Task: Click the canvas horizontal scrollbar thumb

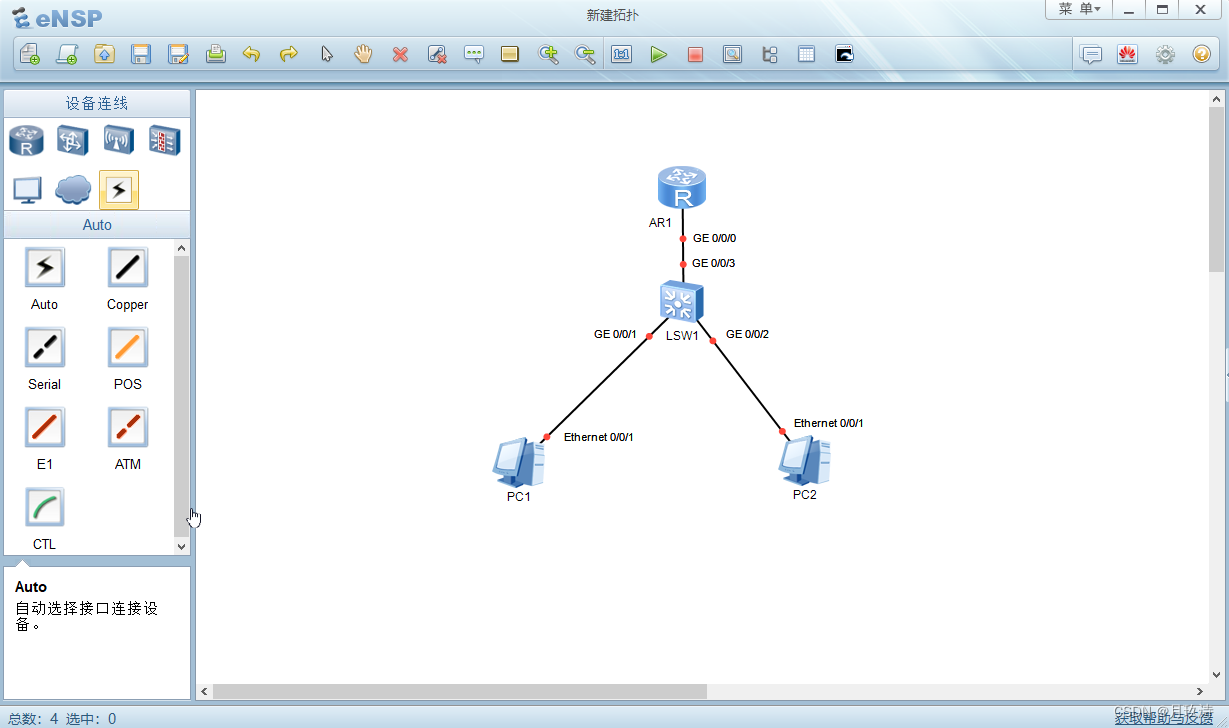Action: (460, 691)
